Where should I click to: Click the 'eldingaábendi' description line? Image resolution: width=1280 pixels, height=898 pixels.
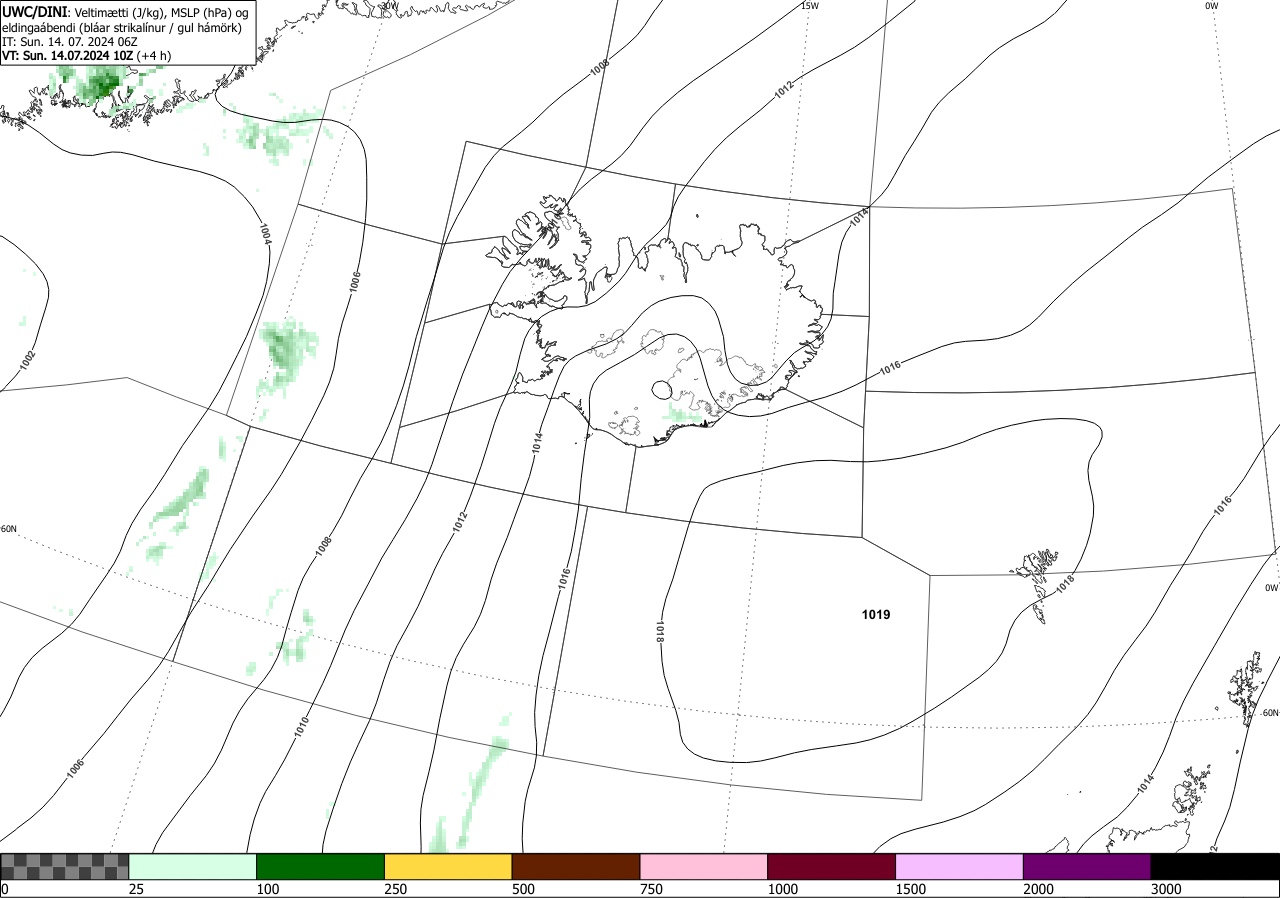pyautogui.click(x=121, y=28)
